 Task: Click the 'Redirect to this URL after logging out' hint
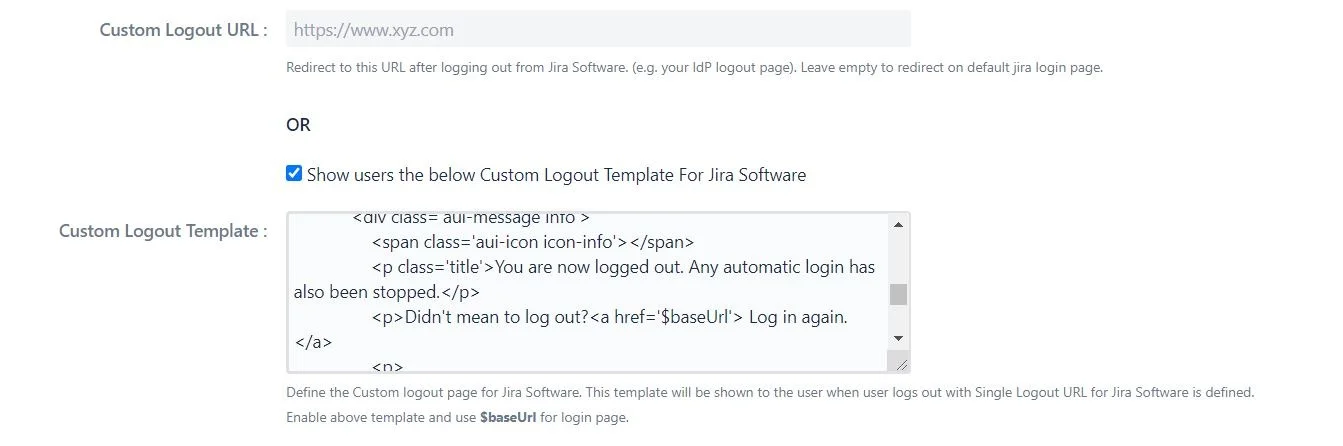694,68
